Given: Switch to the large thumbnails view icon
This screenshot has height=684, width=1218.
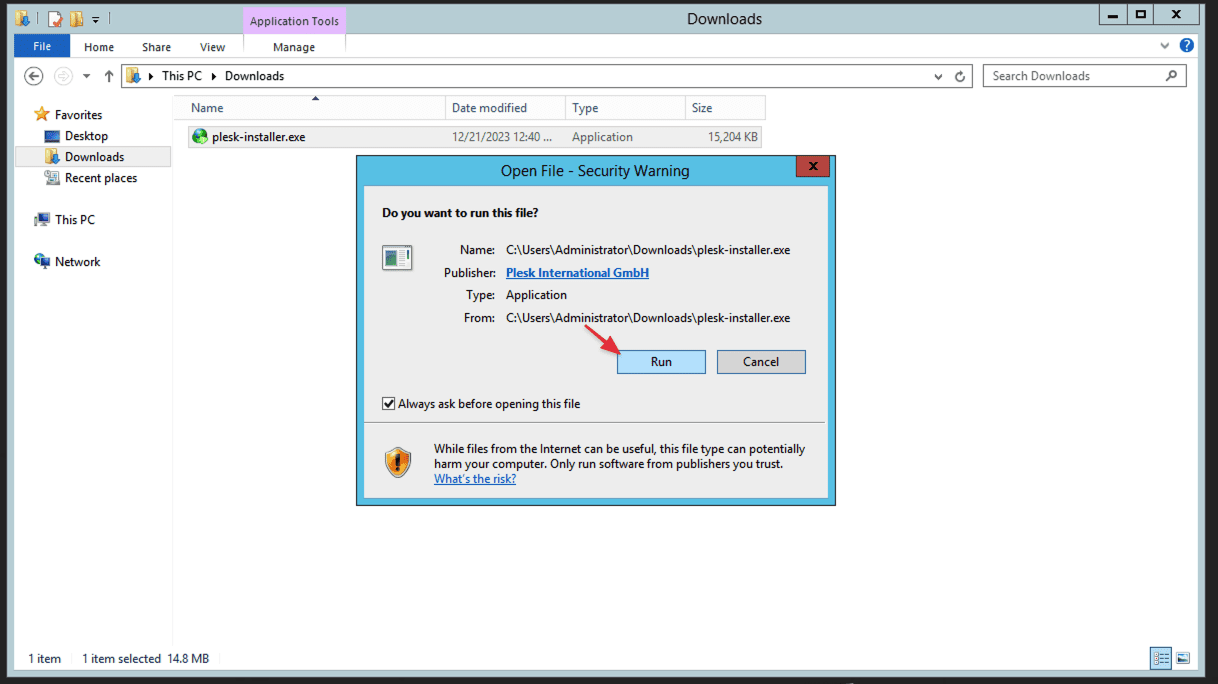Looking at the screenshot, I should pos(1183,658).
